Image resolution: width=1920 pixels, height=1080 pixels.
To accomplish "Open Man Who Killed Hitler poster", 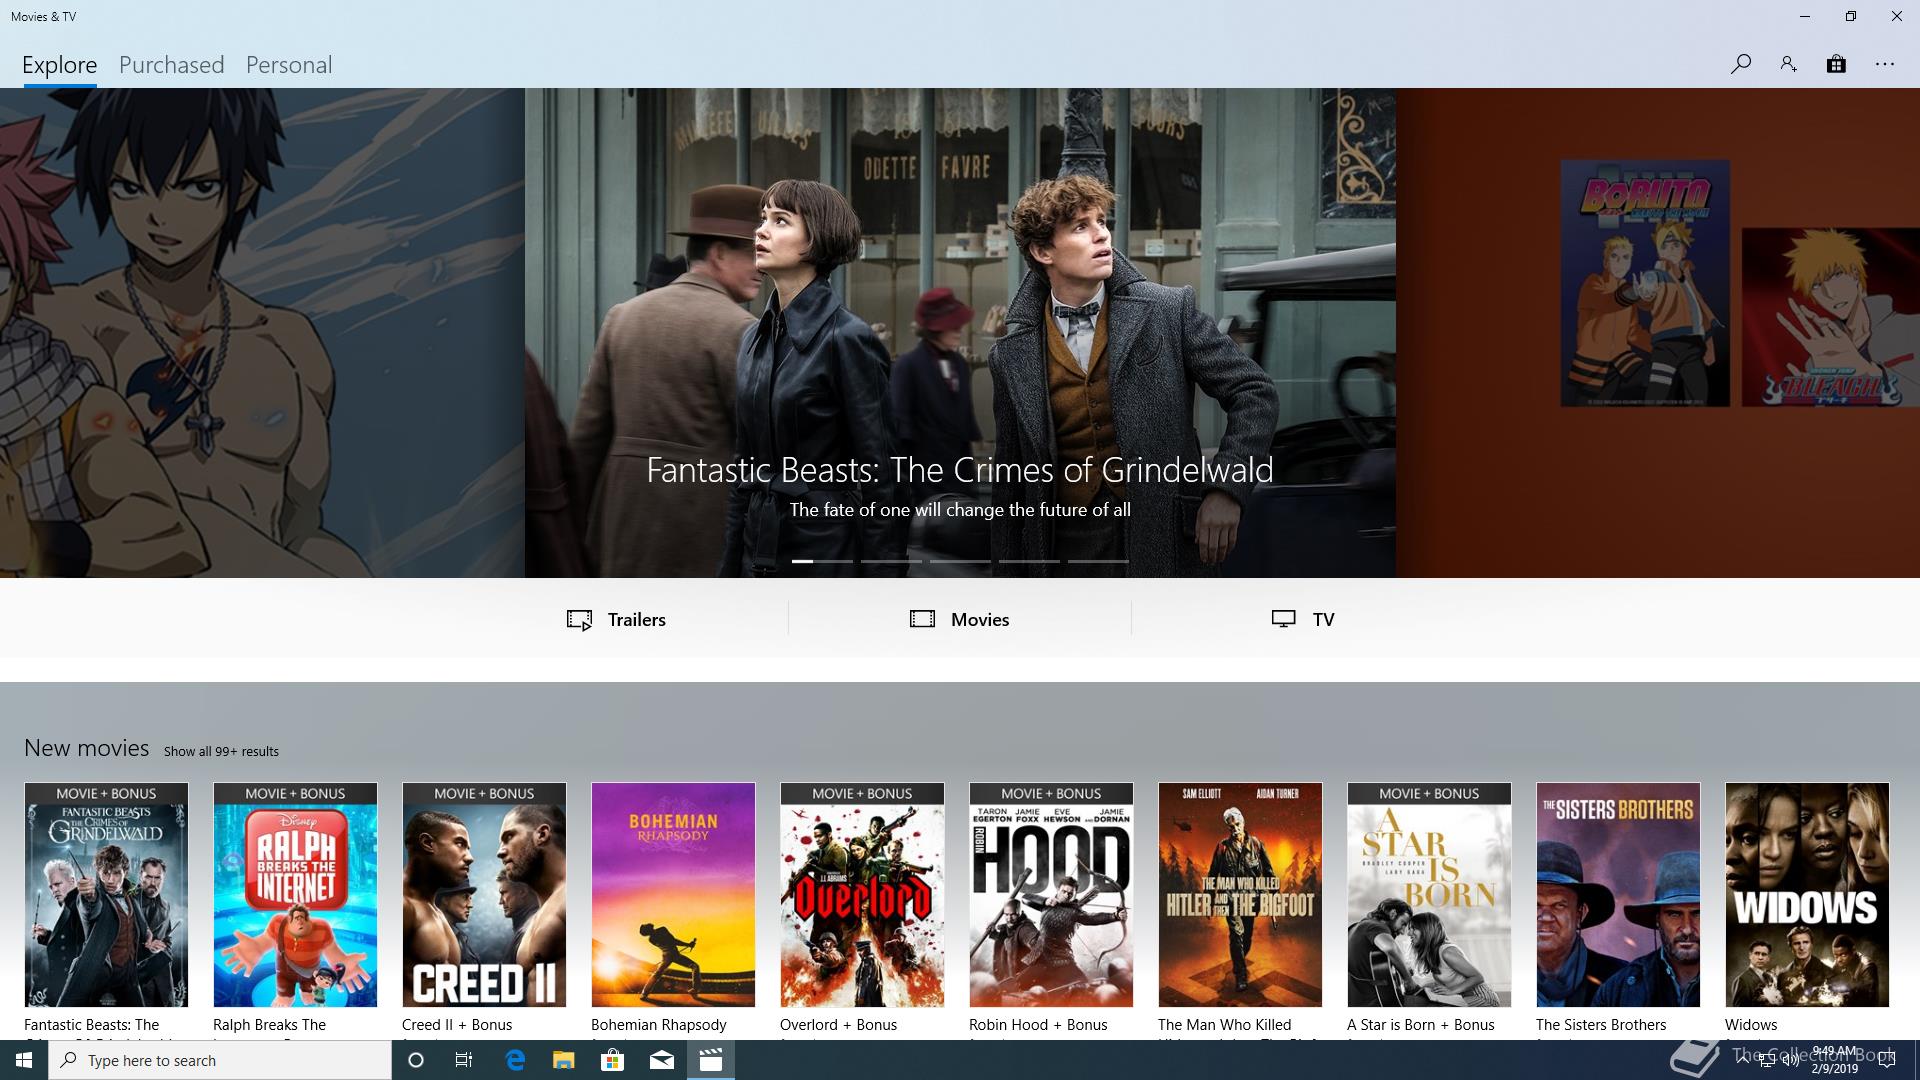I will click(1240, 895).
